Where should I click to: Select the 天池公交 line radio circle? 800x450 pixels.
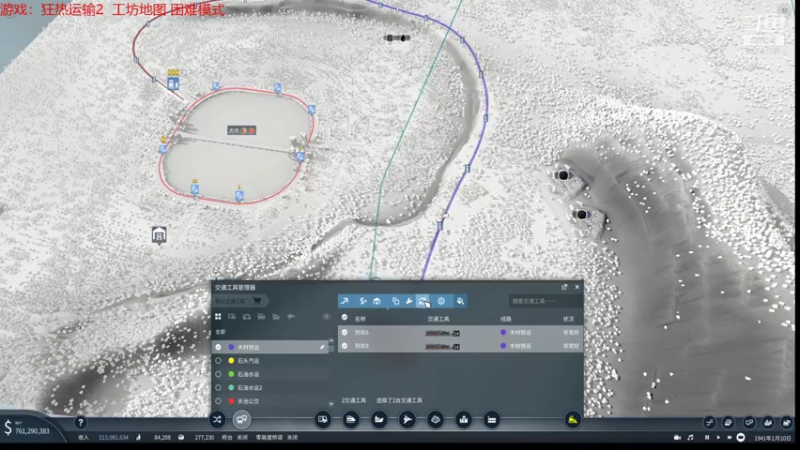(x=218, y=401)
